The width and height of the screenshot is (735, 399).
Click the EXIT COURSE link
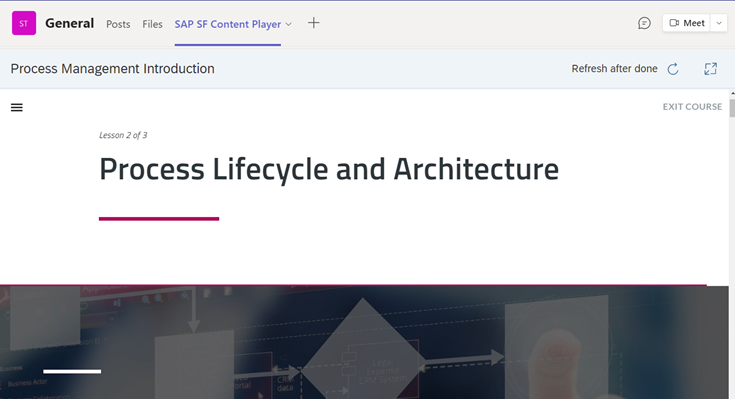pos(692,107)
